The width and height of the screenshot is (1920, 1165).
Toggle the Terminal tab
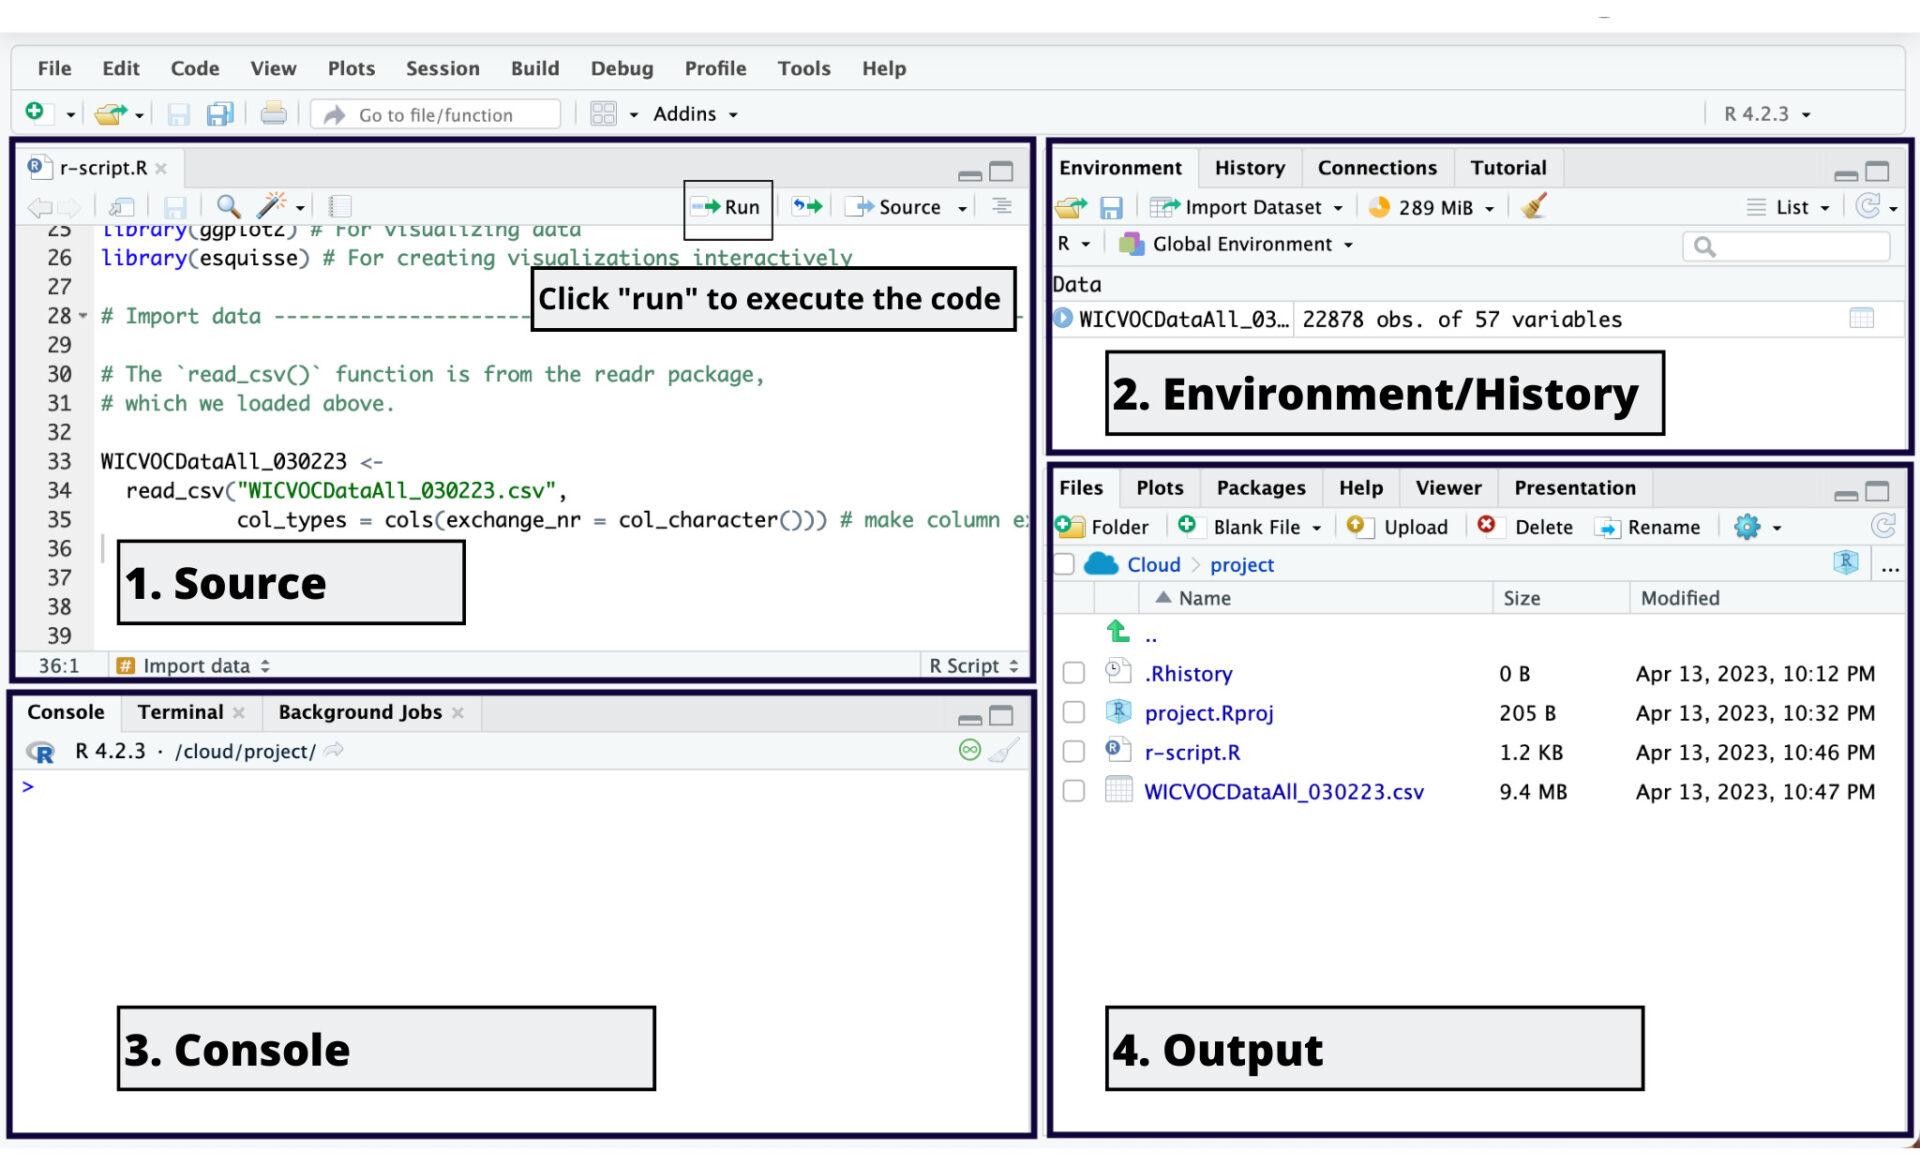point(178,711)
